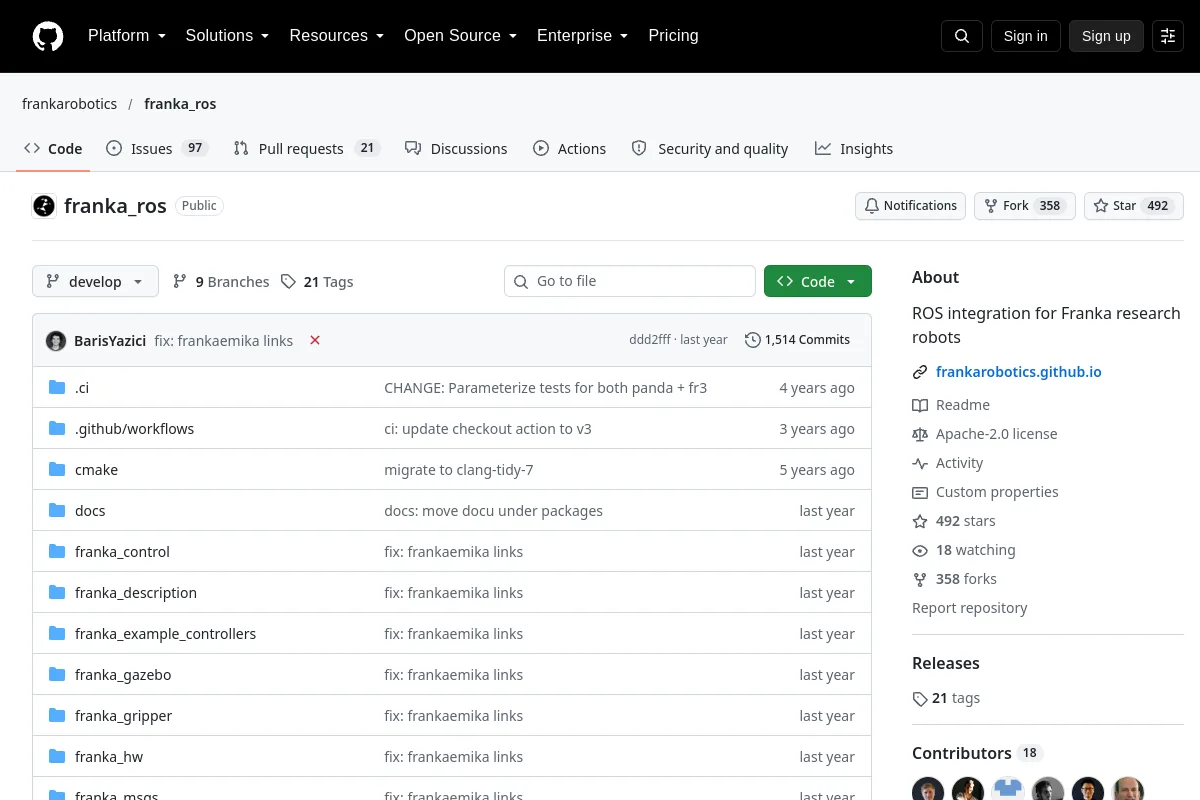This screenshot has height=800, width=1200.
Task: Open the Pull requests tab
Action: [307, 149]
